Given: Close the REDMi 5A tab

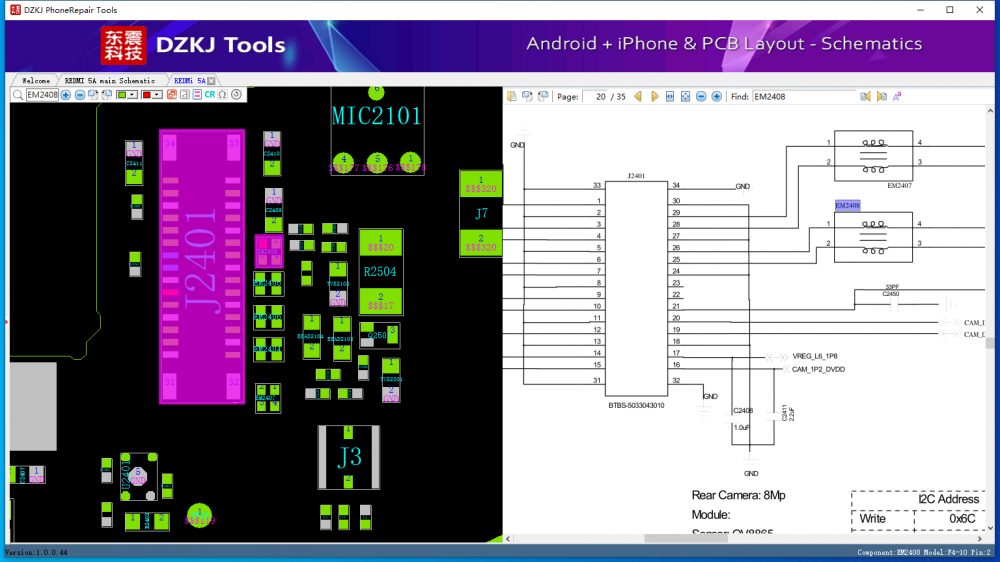Looking at the screenshot, I should (212, 81).
